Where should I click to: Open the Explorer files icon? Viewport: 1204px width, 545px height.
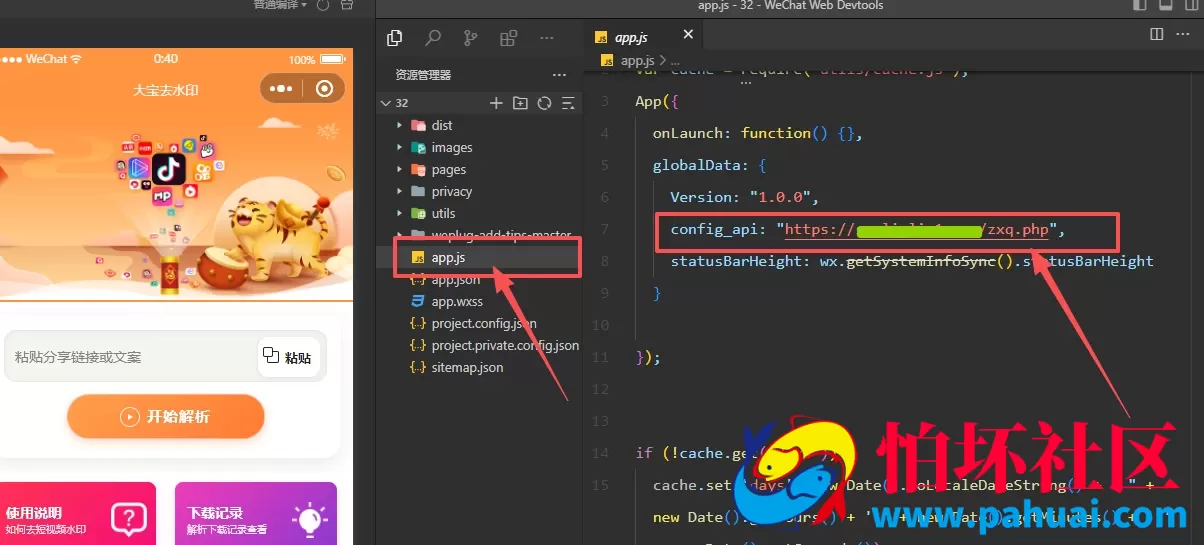coord(395,38)
